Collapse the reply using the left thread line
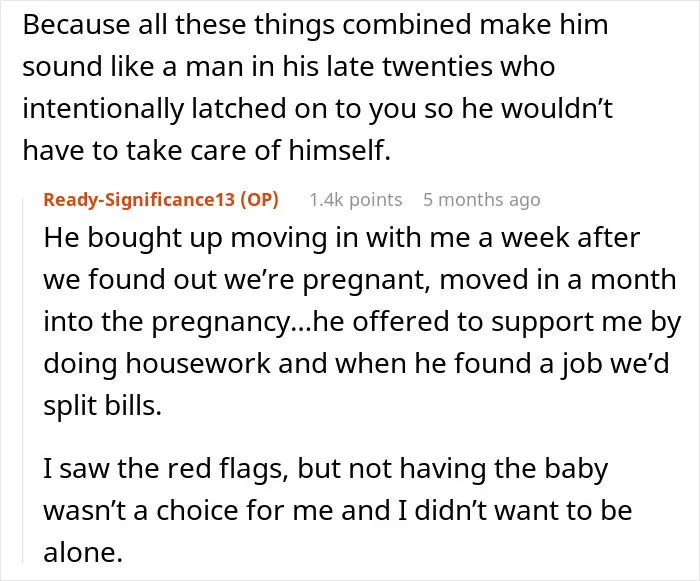Screen dimensions: 700x581 (23, 380)
